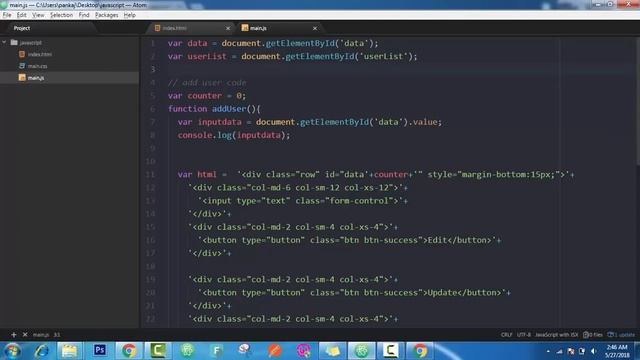Select main.js in the tree view
The image size is (640, 360).
pos(36,78)
